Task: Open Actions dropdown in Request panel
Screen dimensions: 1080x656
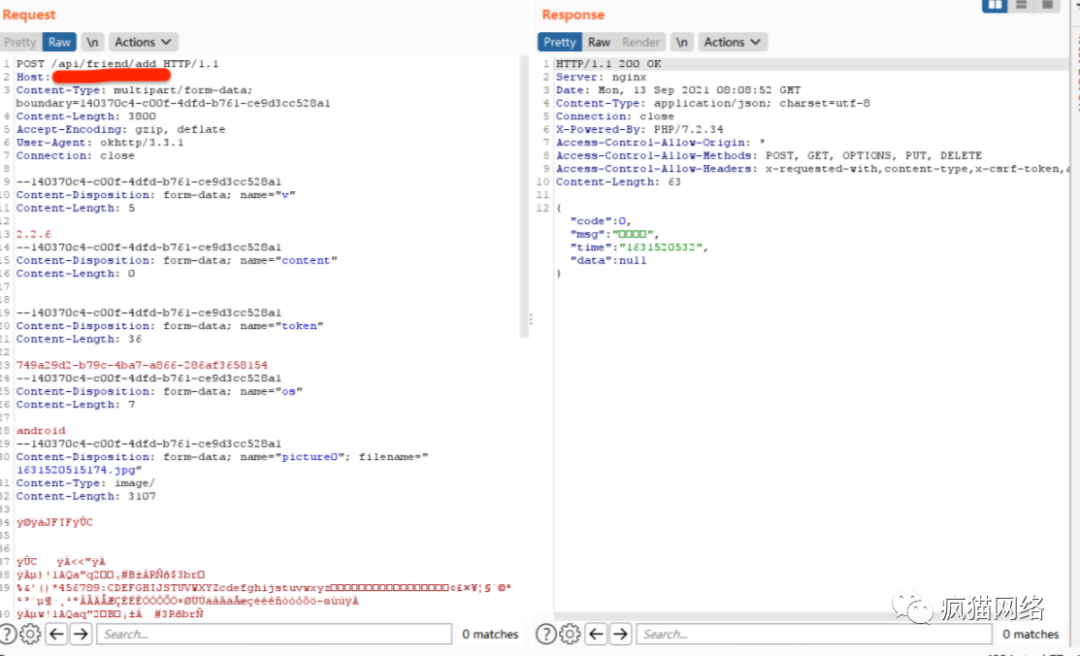Action: pos(143,42)
